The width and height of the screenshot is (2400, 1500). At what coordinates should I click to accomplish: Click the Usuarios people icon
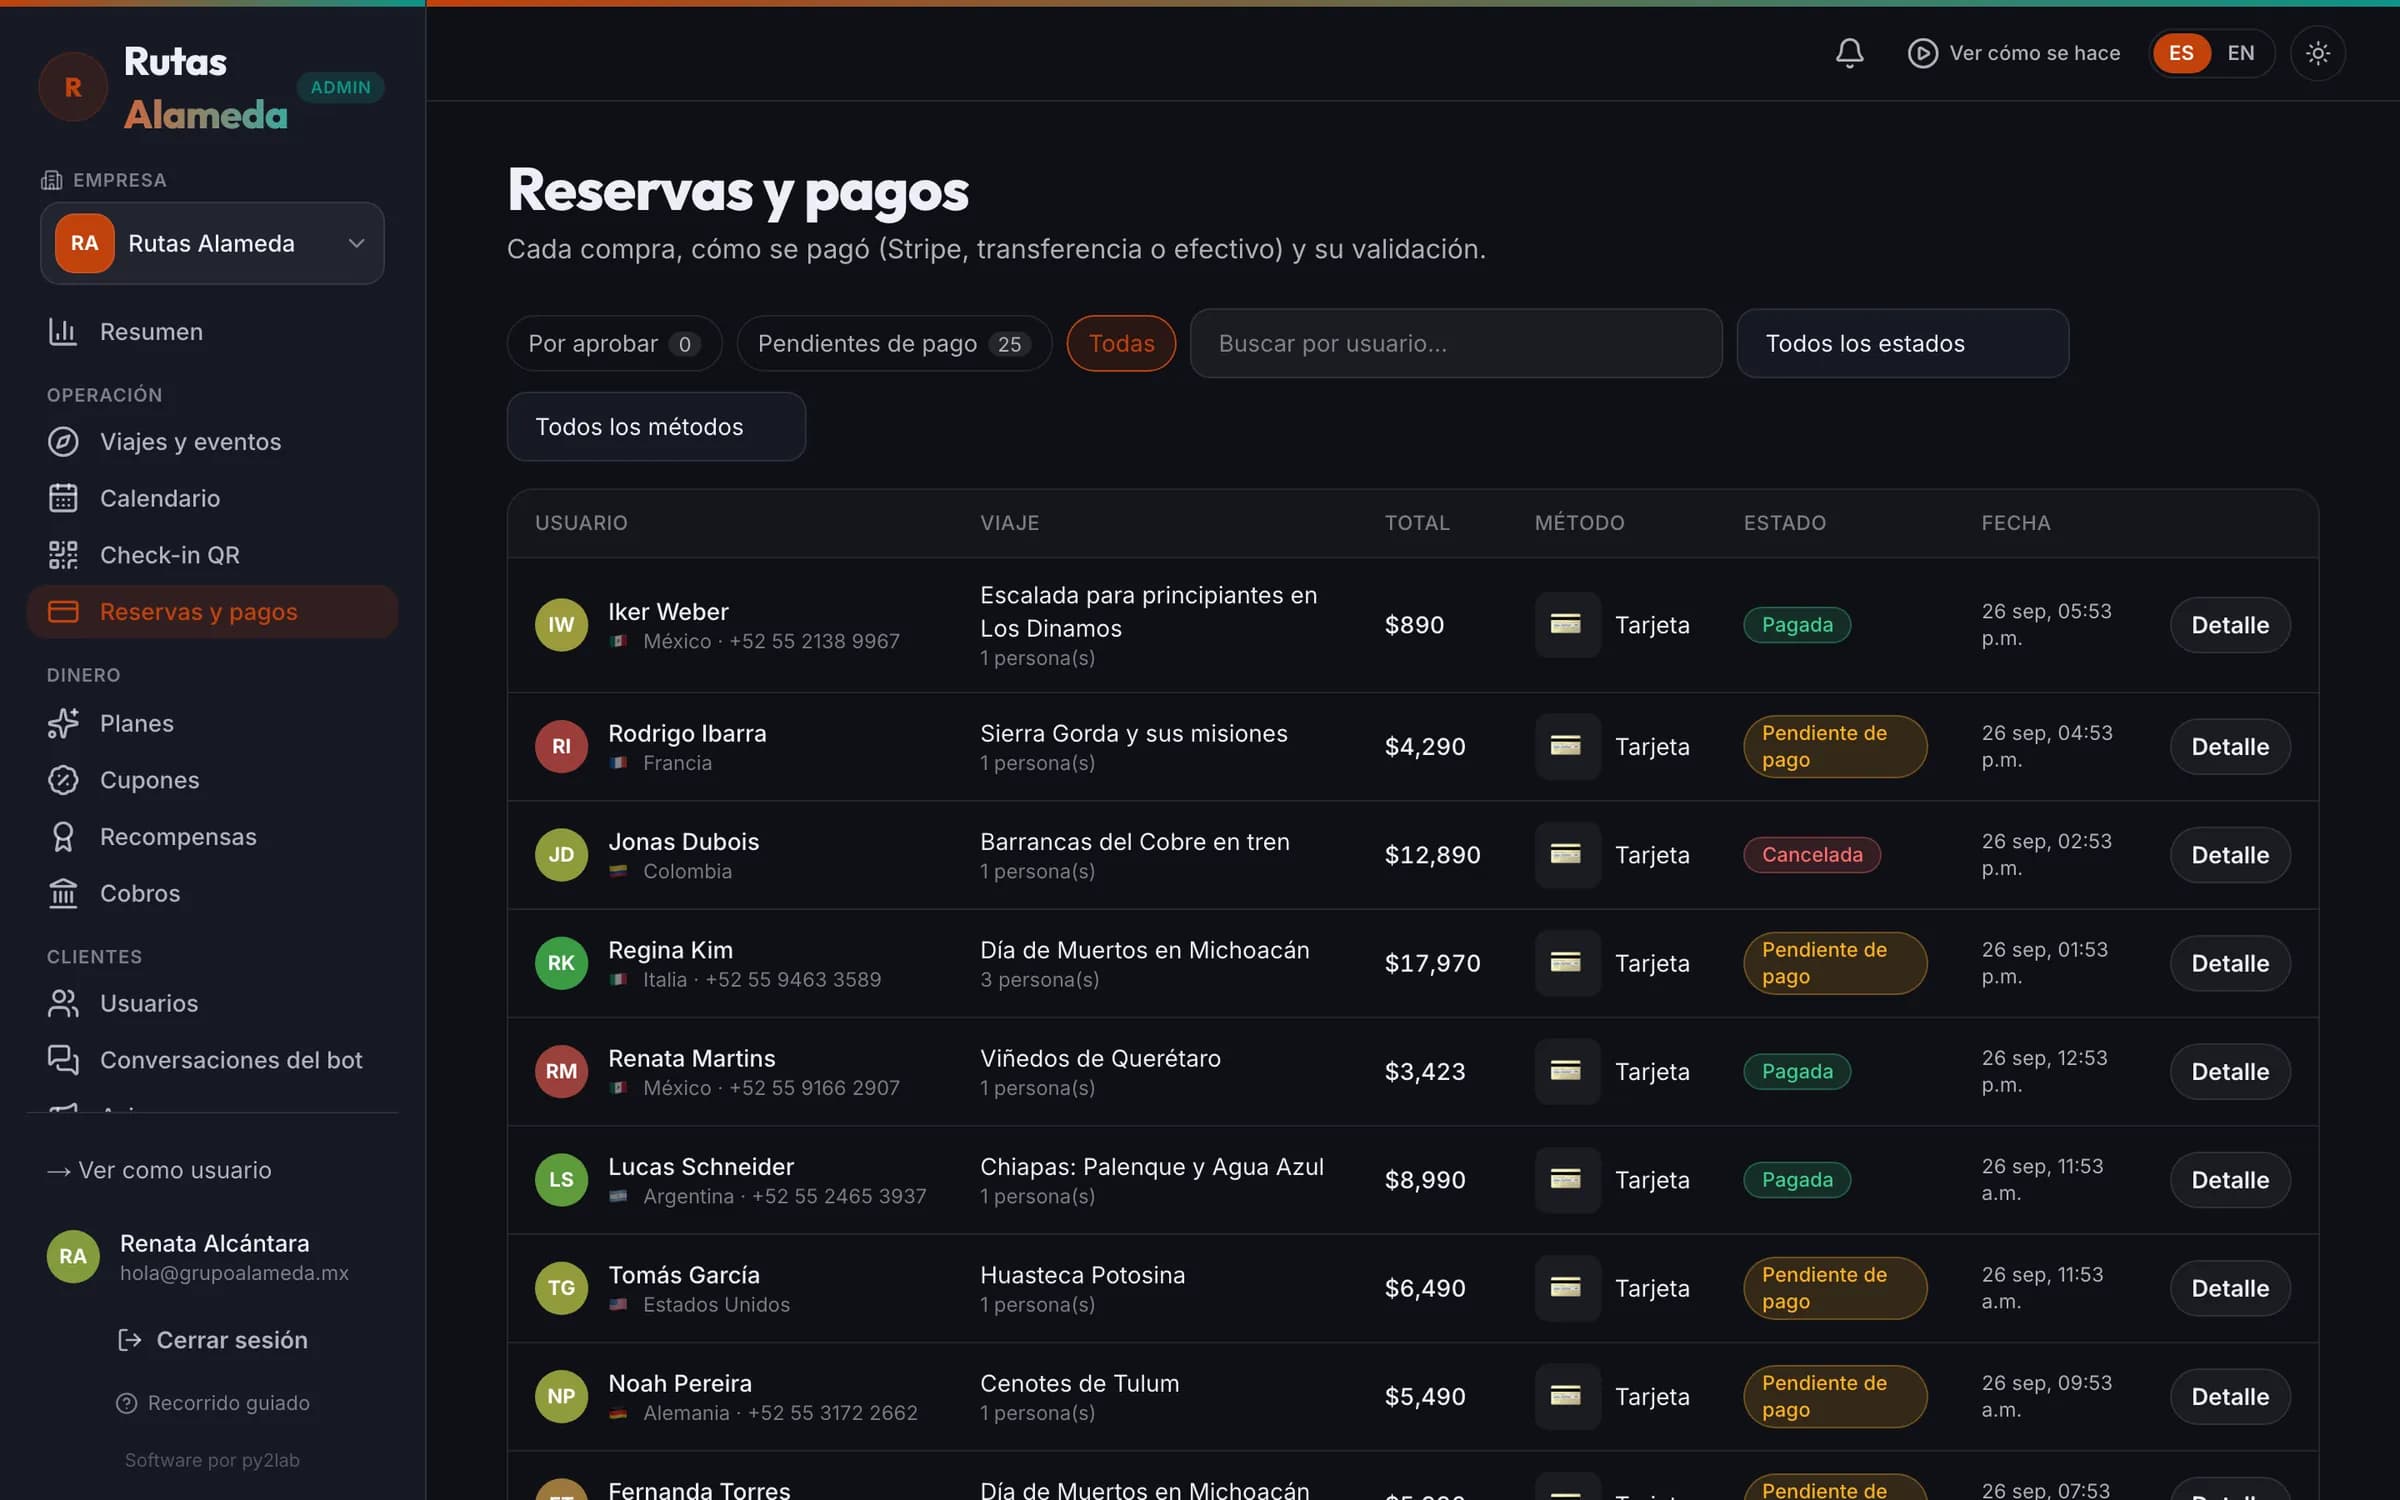coord(63,1003)
